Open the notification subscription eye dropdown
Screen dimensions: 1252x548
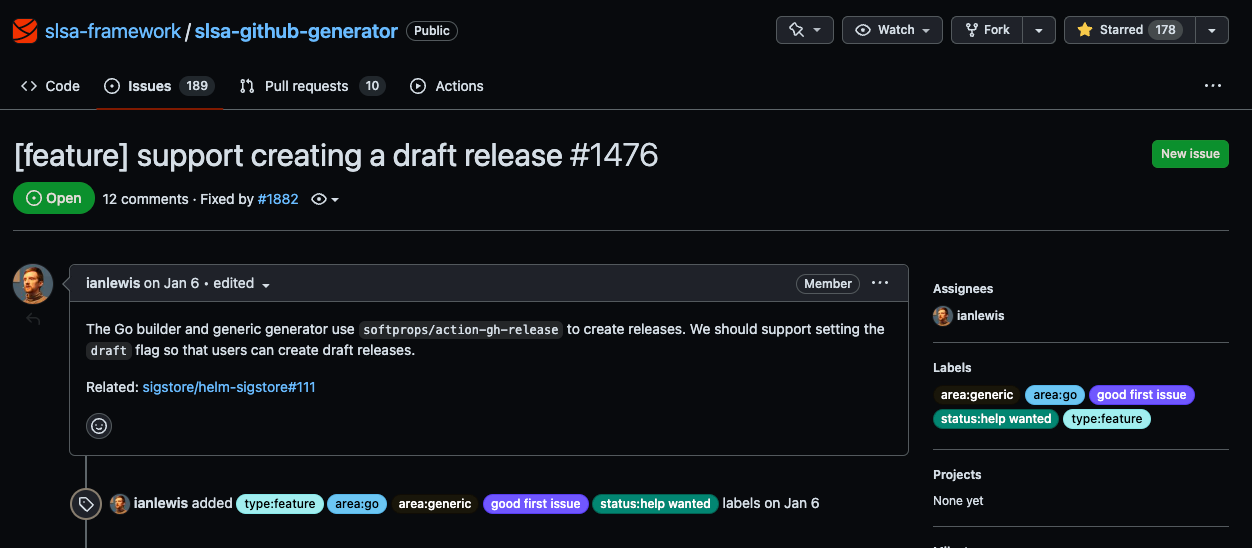(x=325, y=199)
